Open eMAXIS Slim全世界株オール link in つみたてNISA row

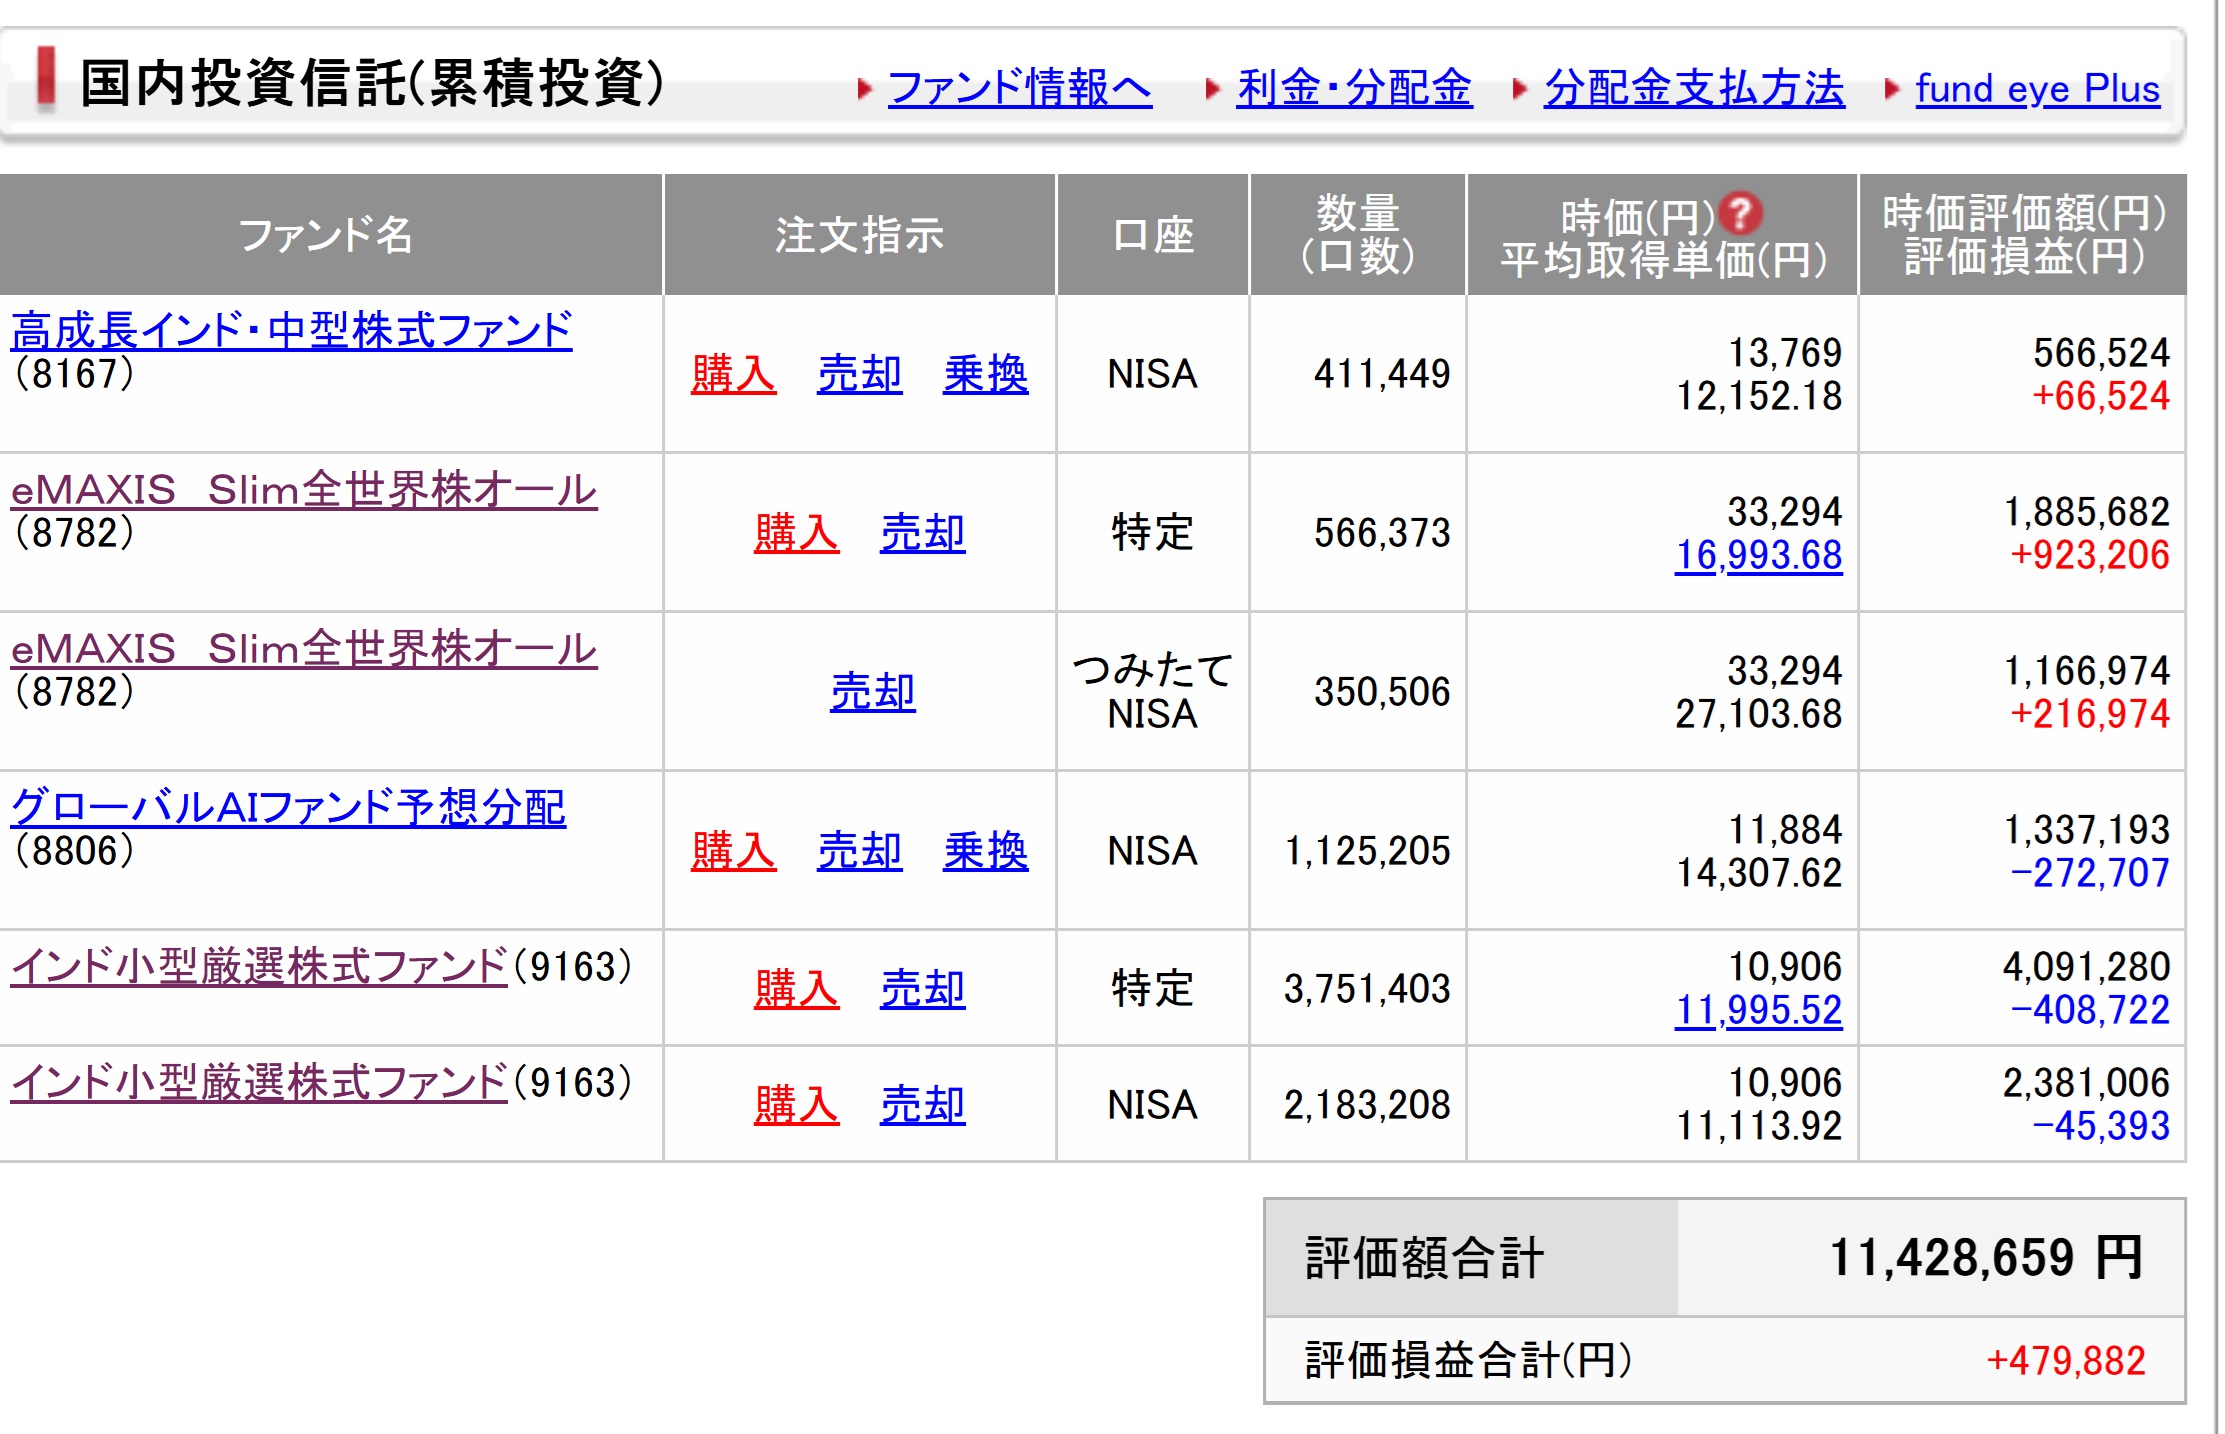click(304, 649)
